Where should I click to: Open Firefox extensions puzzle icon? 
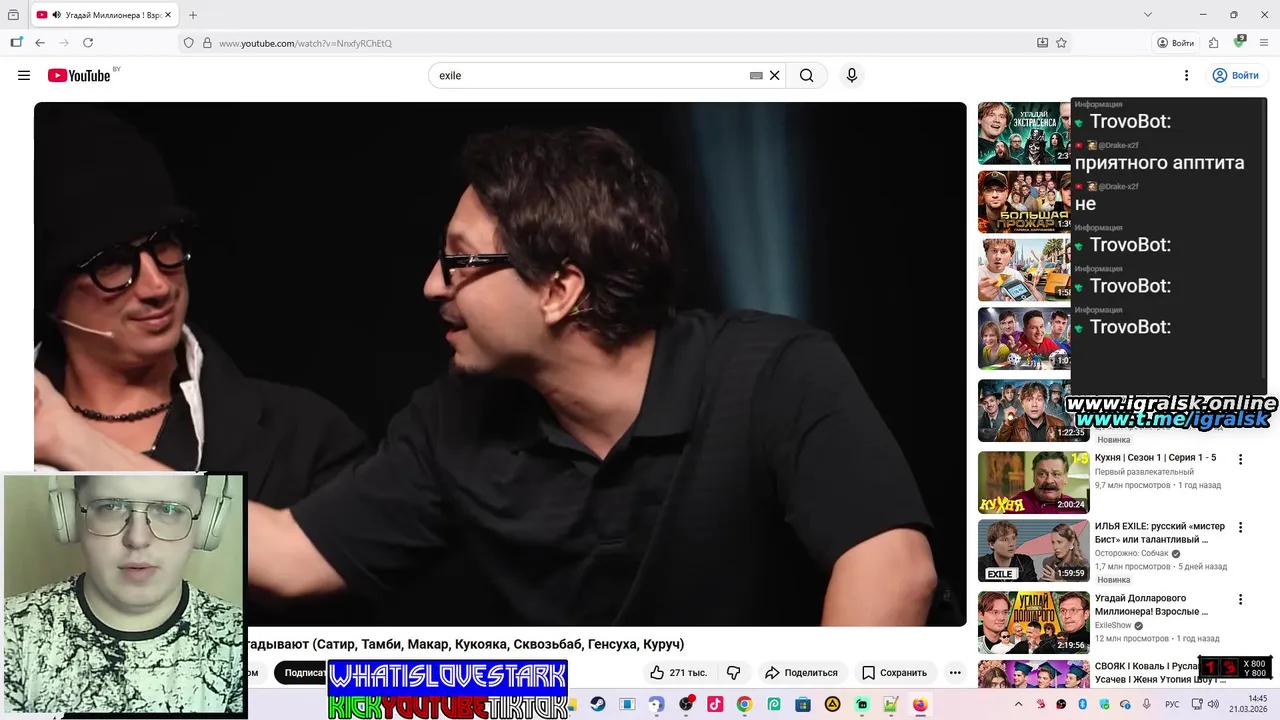pyautogui.click(x=1213, y=43)
